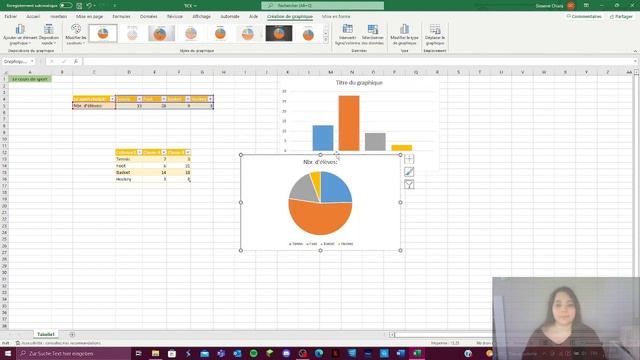Switch to the Mise en forme tab
The image size is (640, 360).
[336, 16]
